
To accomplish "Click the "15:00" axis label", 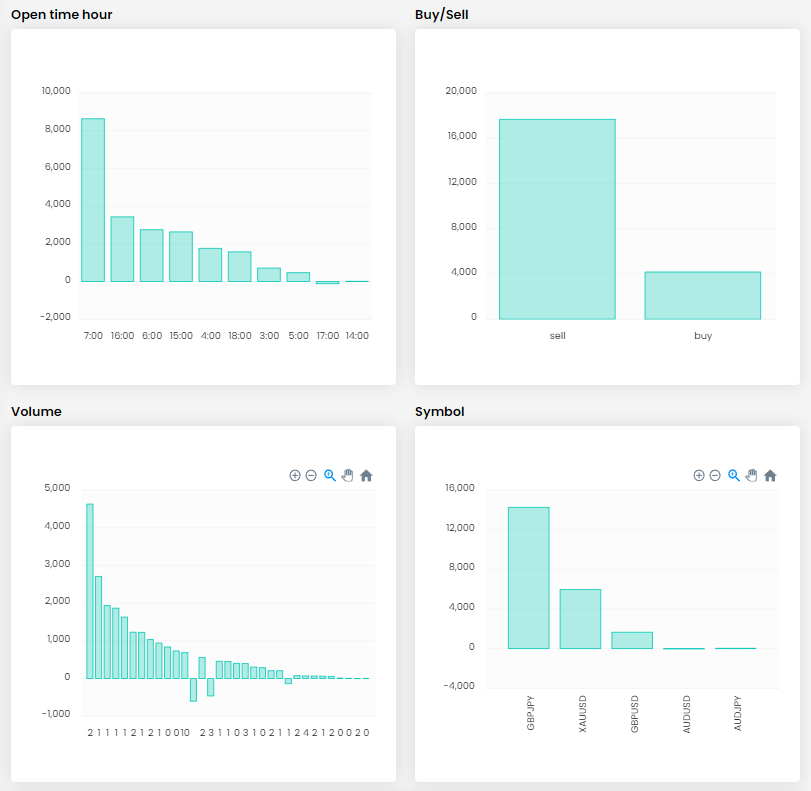I will pyautogui.click(x=181, y=336).
